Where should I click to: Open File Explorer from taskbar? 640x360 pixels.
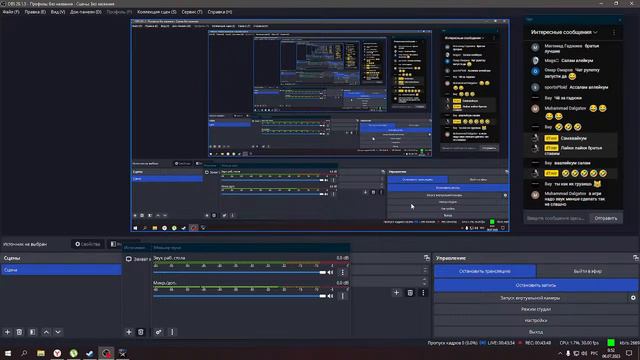coord(41,353)
